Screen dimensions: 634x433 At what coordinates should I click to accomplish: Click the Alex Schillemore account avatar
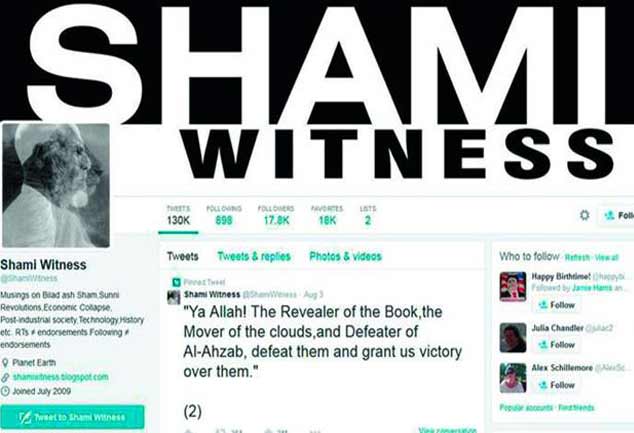pyautogui.click(x=513, y=378)
